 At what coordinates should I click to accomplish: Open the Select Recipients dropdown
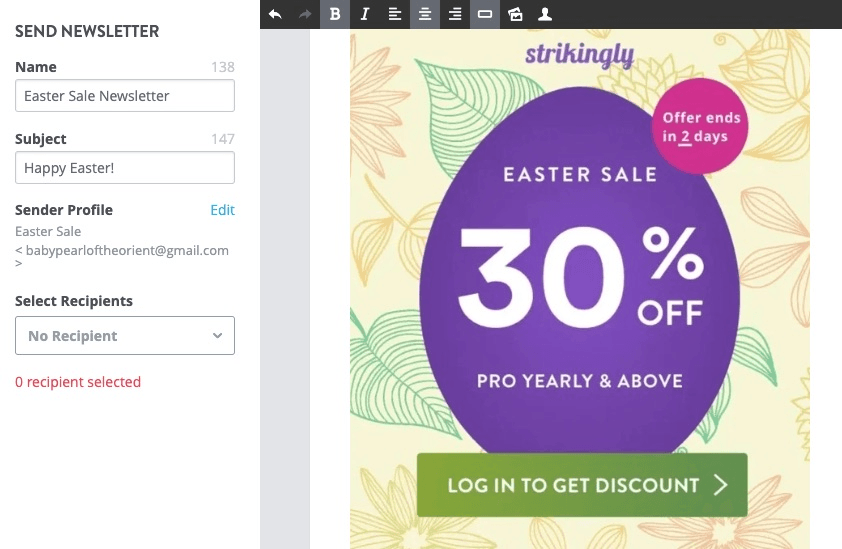[125, 336]
